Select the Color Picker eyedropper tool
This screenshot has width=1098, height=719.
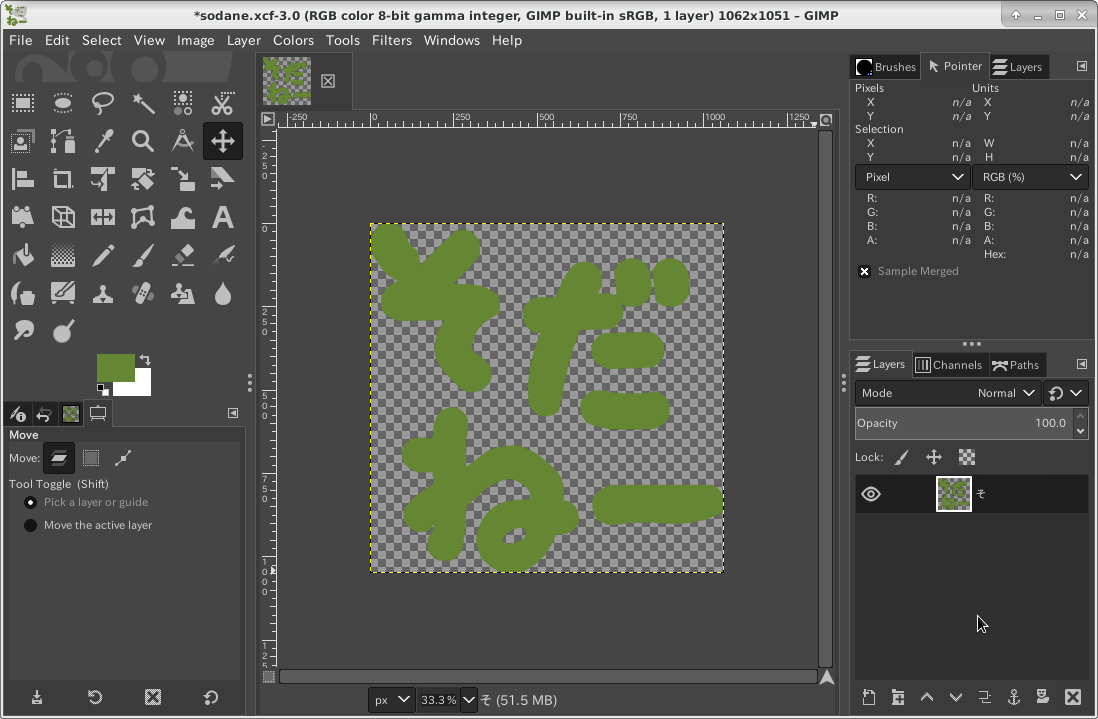pyautogui.click(x=103, y=141)
